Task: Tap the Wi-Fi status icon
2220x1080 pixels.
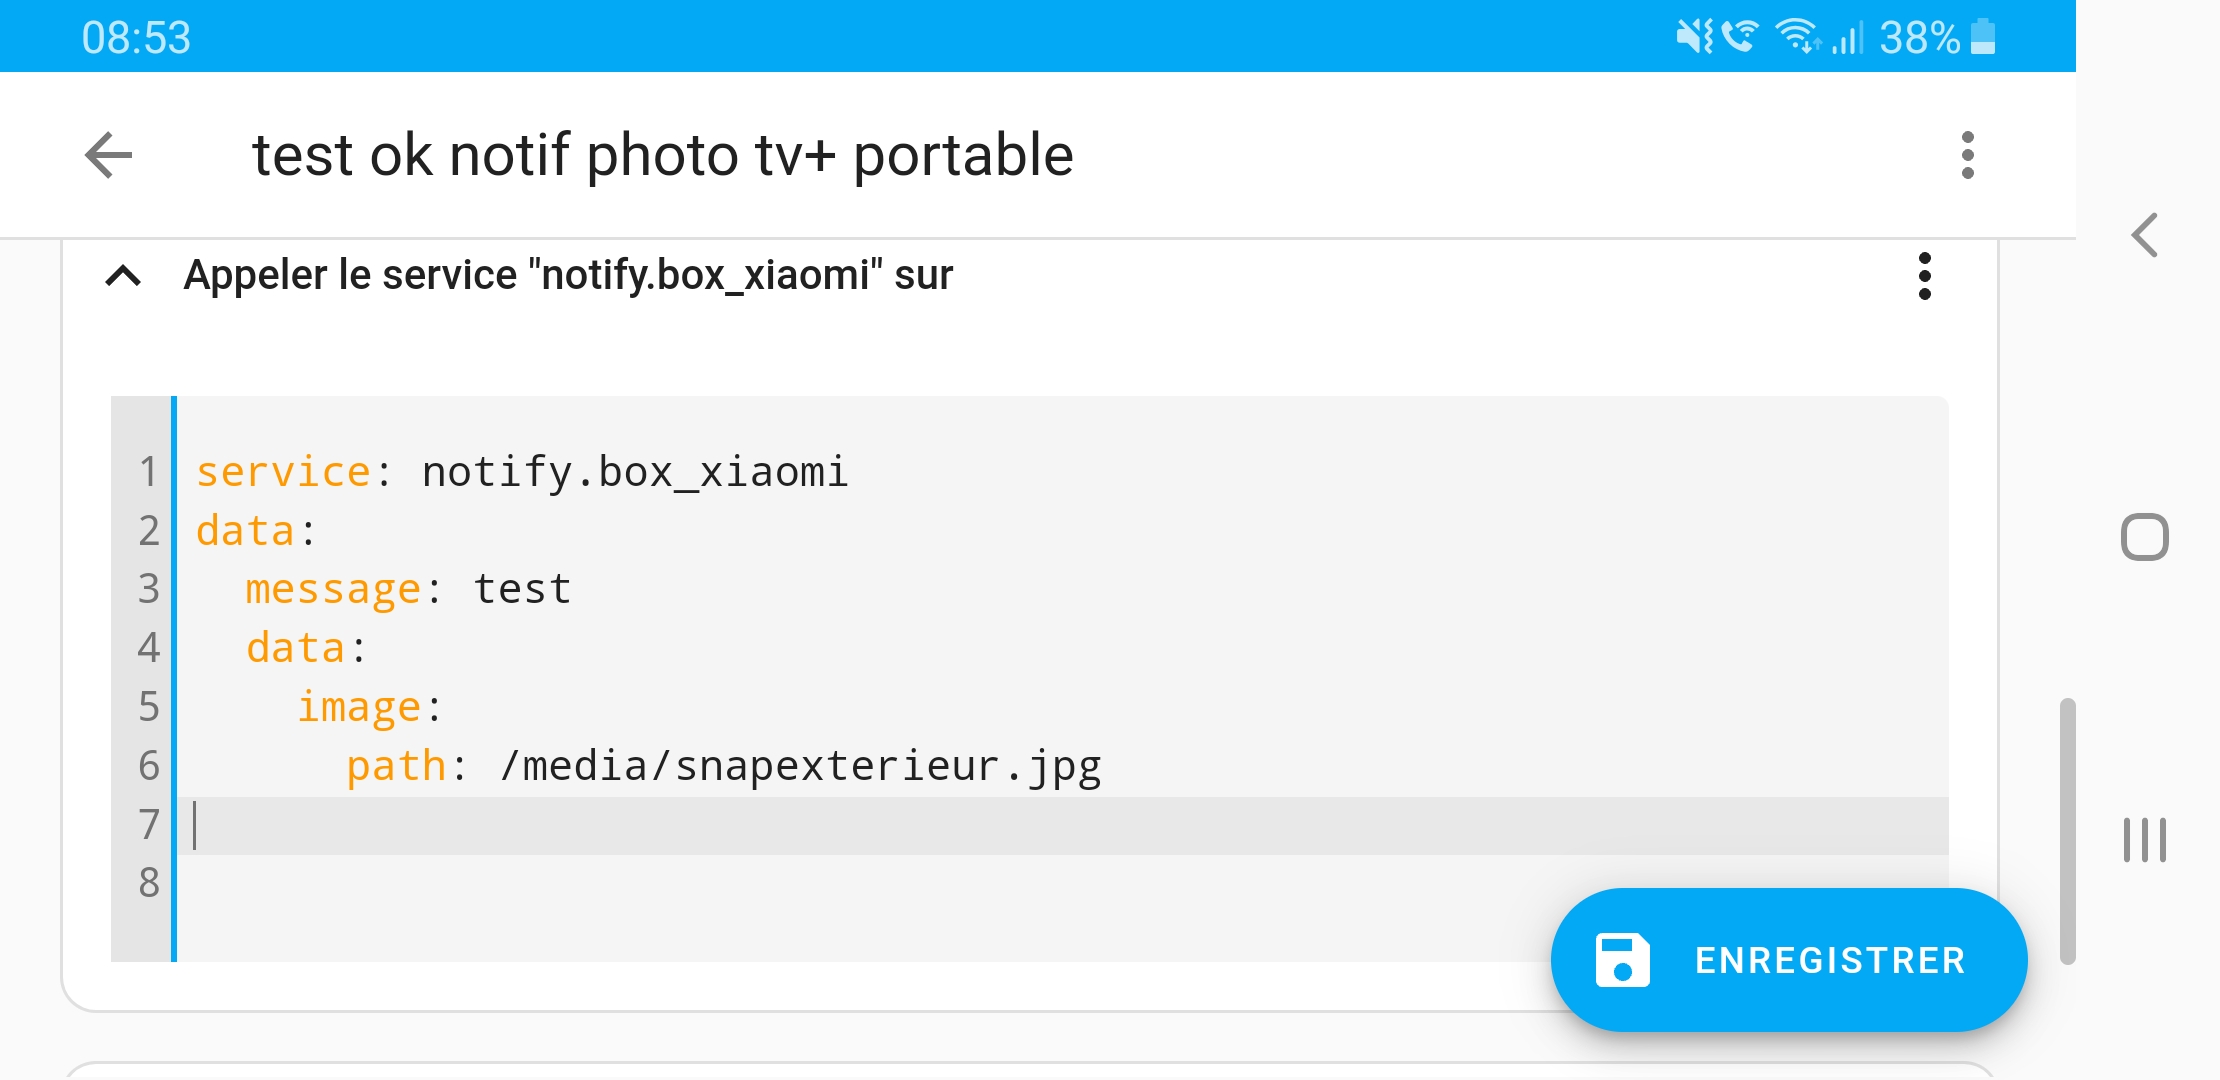Action: click(x=1797, y=37)
